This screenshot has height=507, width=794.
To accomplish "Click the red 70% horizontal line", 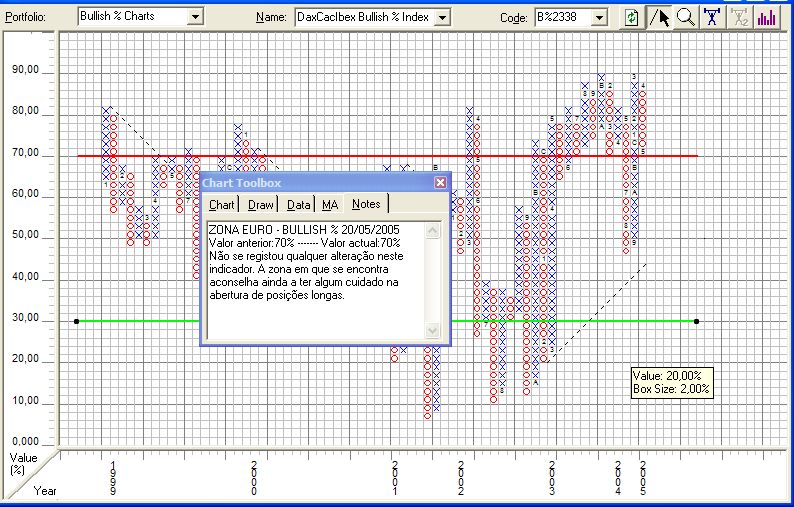I will [x=387, y=156].
